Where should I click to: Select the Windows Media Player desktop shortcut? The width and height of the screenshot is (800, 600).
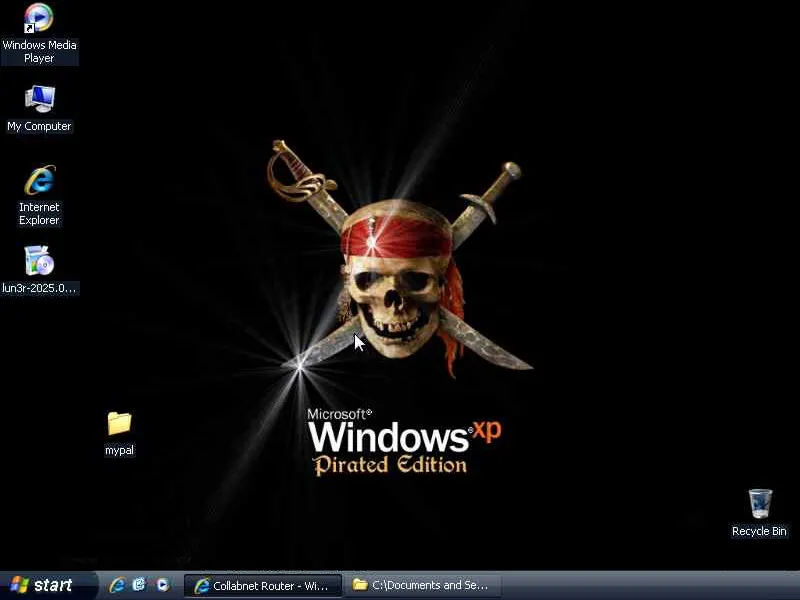[39, 34]
